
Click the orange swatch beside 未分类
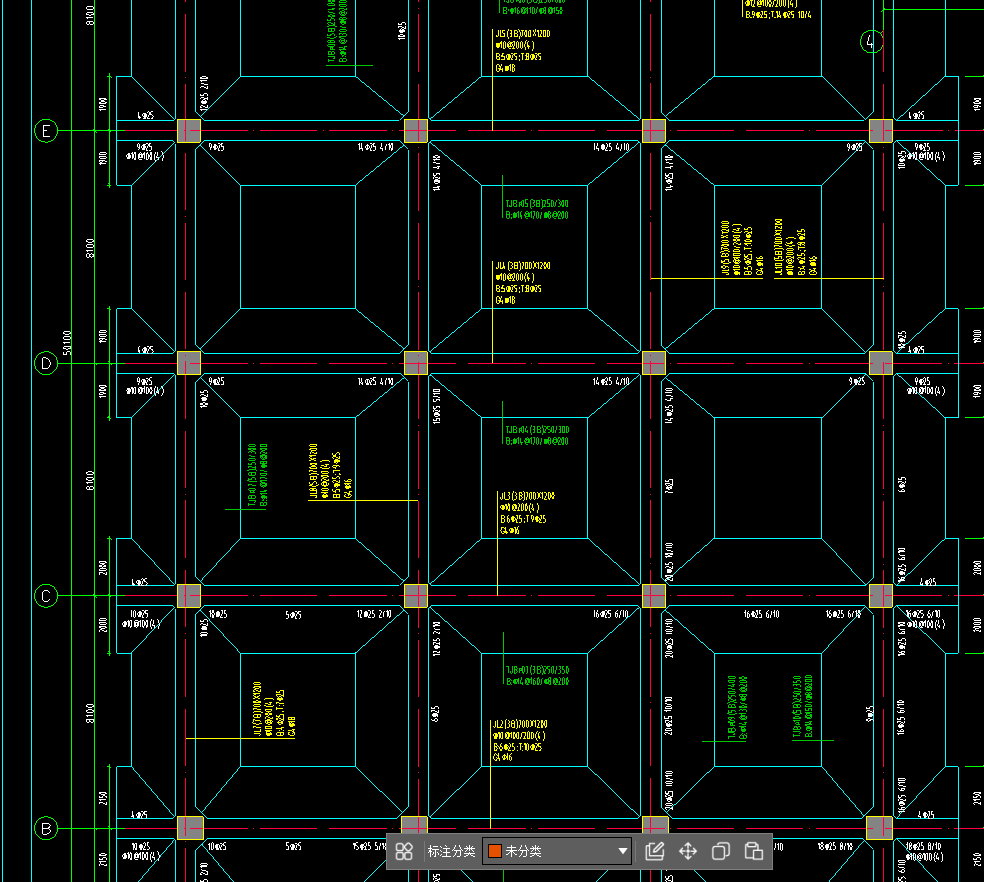(x=495, y=851)
